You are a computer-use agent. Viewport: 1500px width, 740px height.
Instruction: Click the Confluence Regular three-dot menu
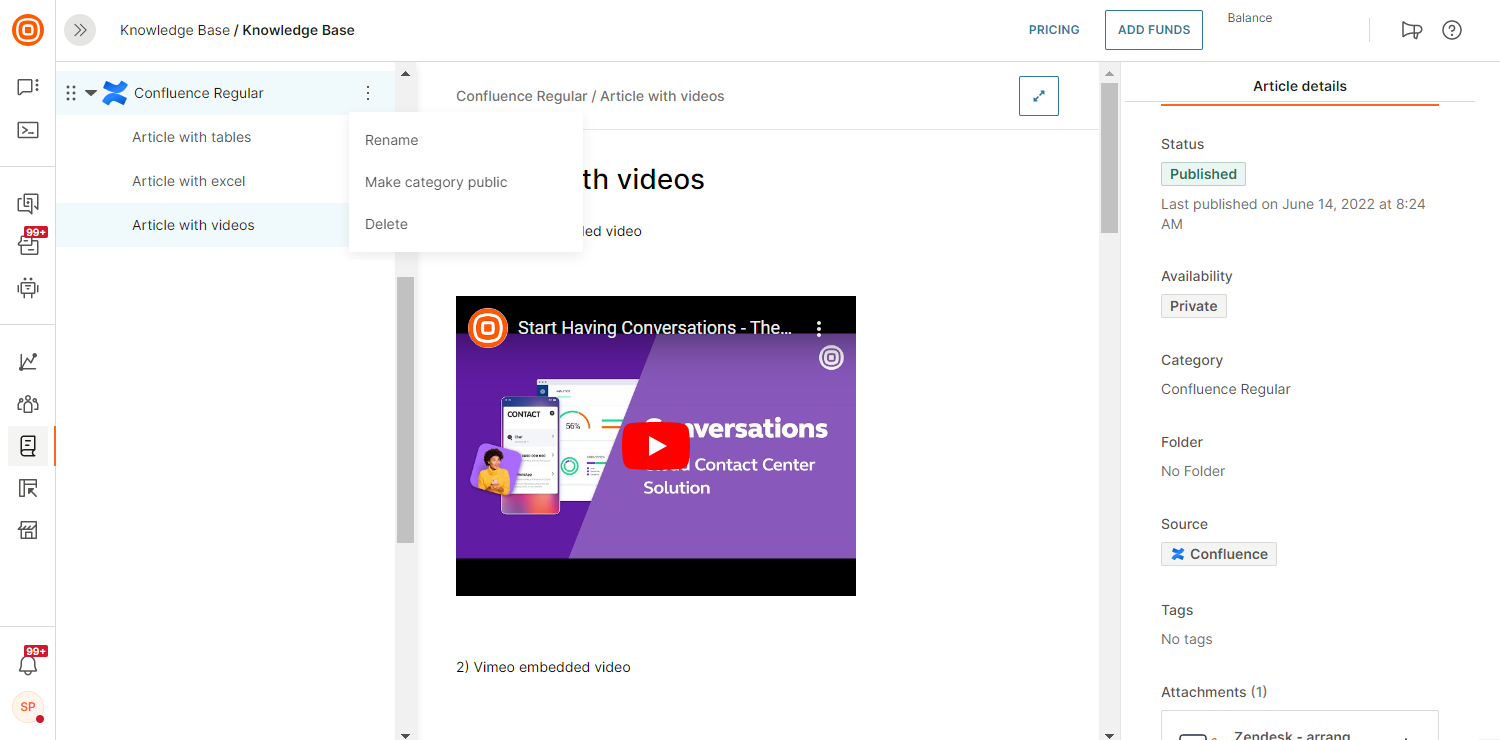click(x=368, y=93)
